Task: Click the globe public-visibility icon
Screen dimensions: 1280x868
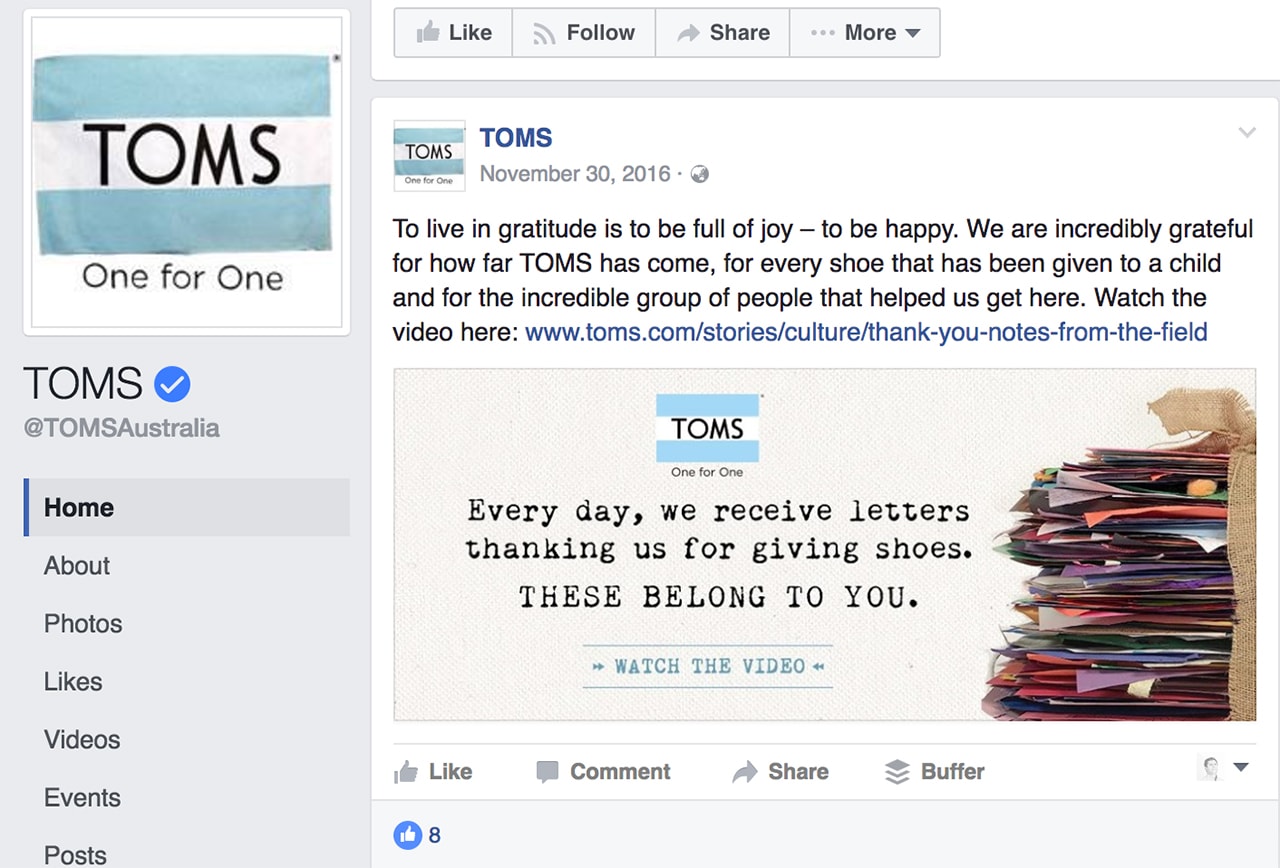Action: point(700,174)
